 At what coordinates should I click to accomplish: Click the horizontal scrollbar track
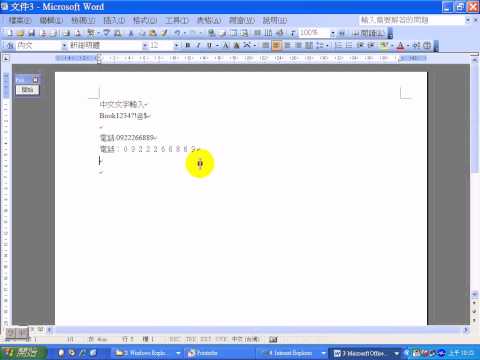(257, 330)
